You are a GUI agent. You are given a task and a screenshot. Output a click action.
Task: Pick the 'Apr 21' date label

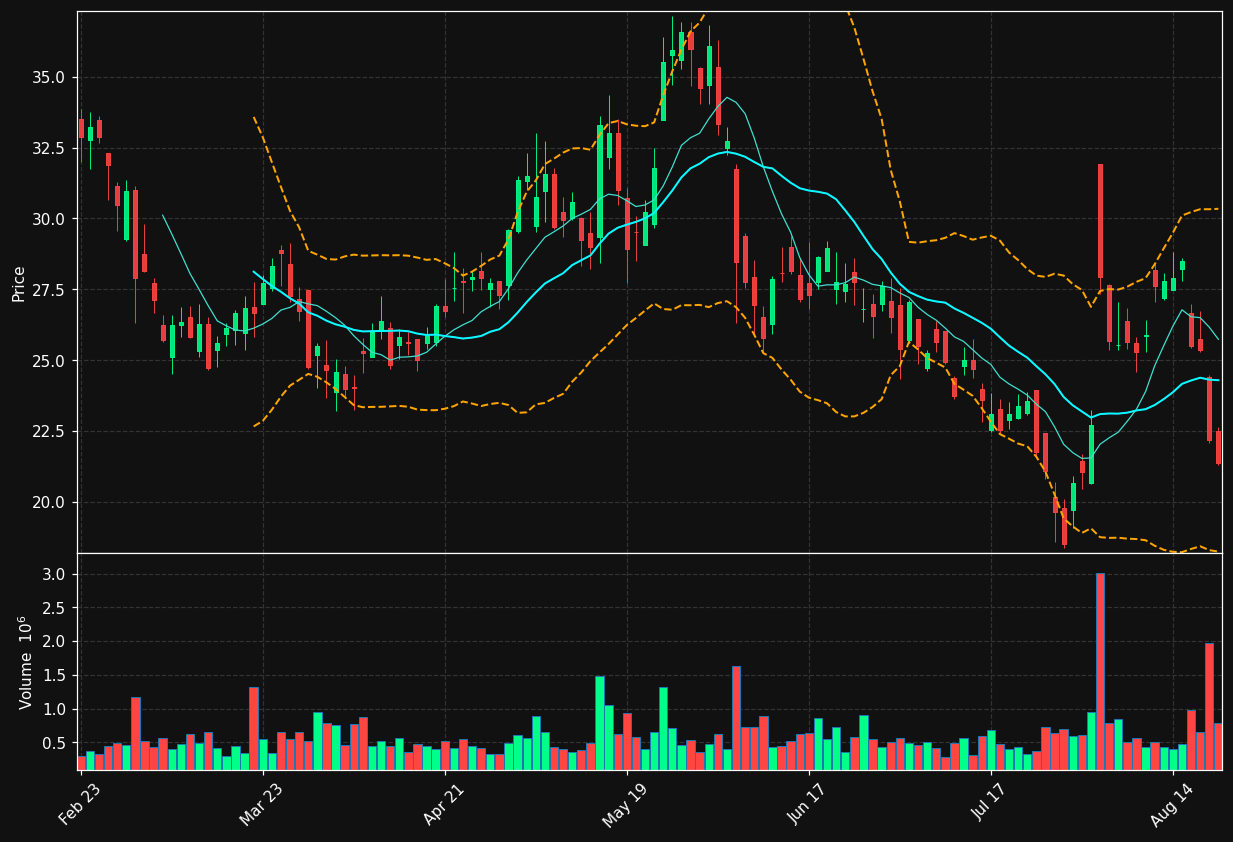click(442, 804)
